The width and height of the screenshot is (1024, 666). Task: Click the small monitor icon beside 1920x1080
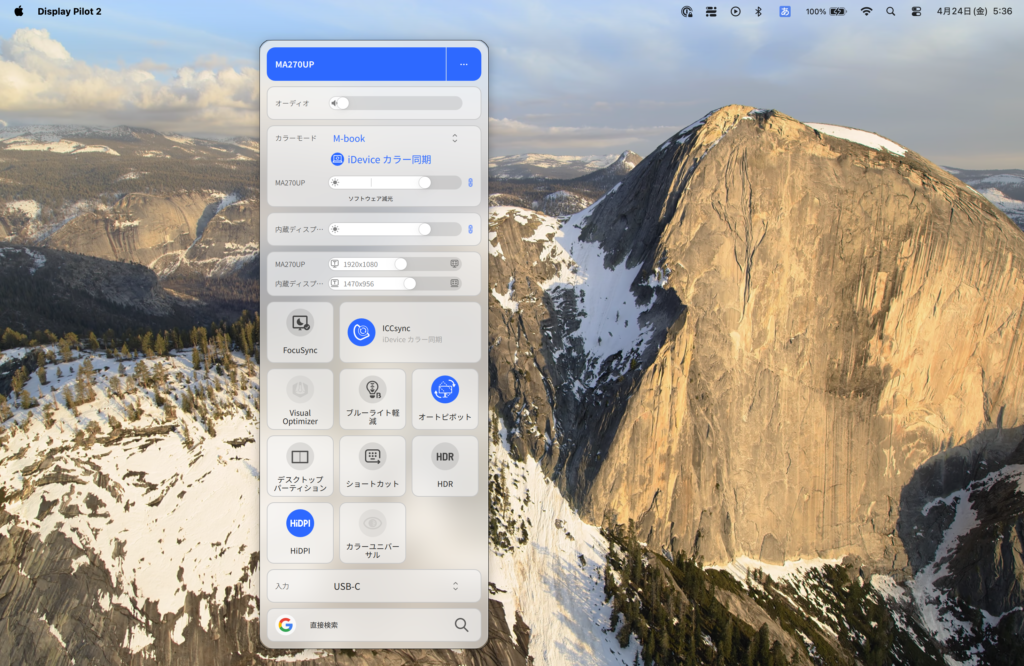click(x=335, y=264)
